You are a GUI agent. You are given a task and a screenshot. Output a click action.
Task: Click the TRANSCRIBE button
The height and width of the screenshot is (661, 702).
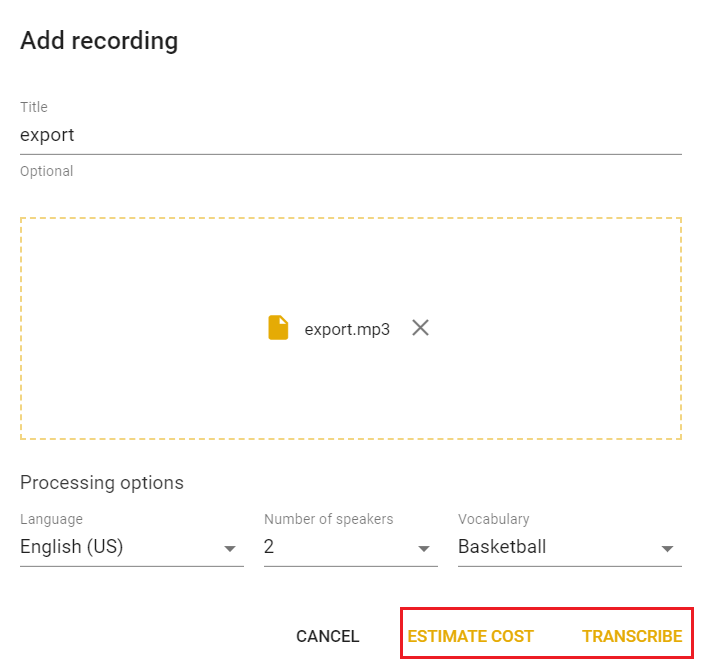click(x=632, y=636)
